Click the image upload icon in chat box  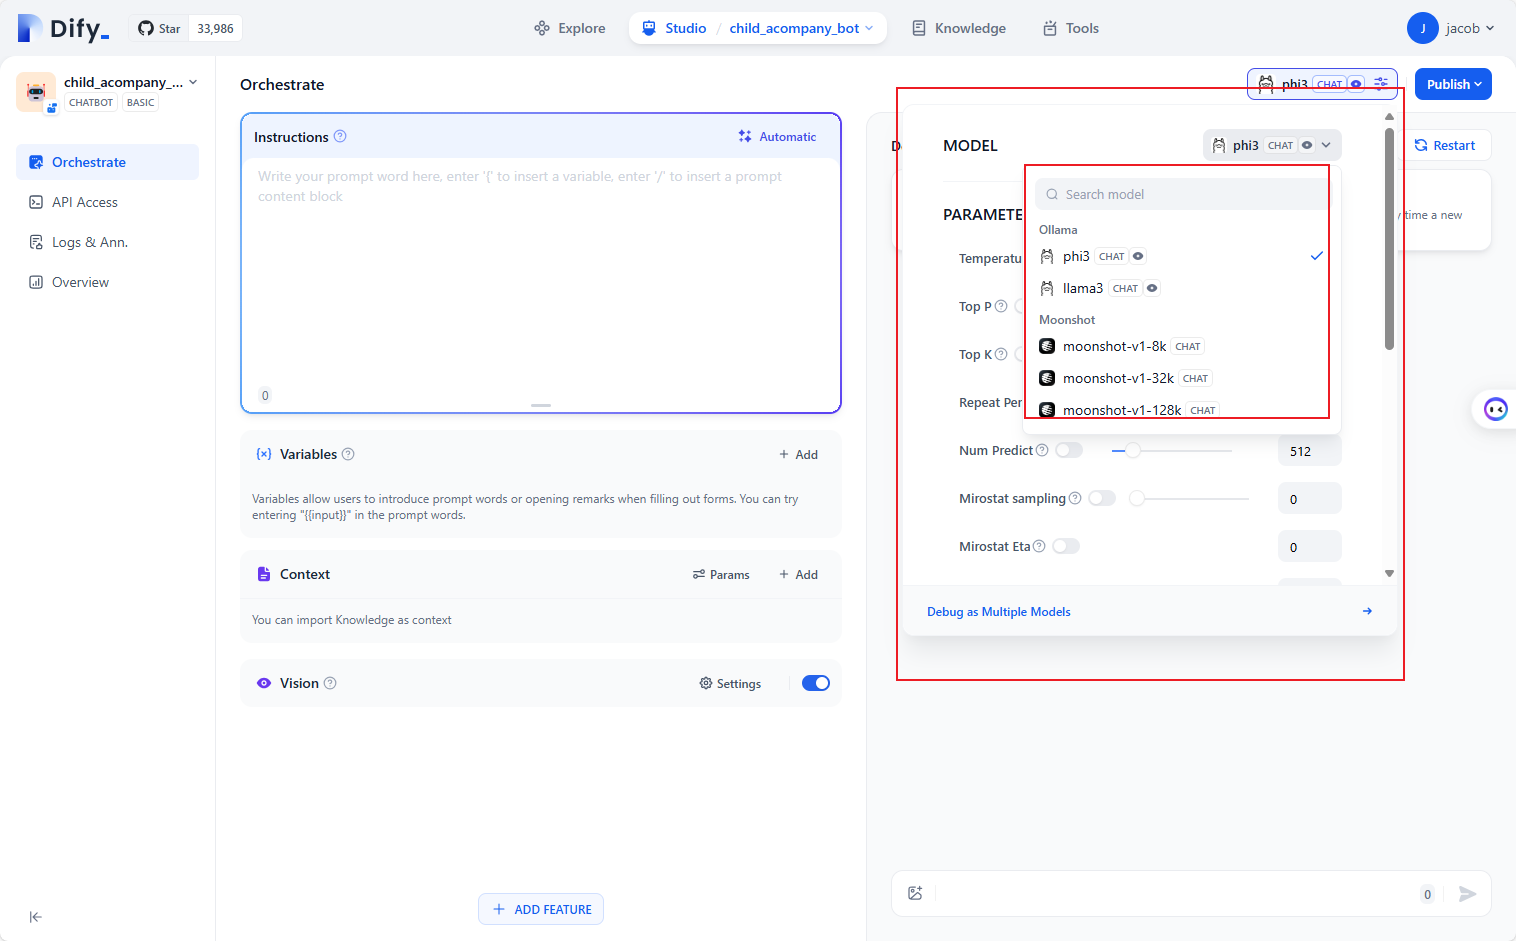click(915, 893)
